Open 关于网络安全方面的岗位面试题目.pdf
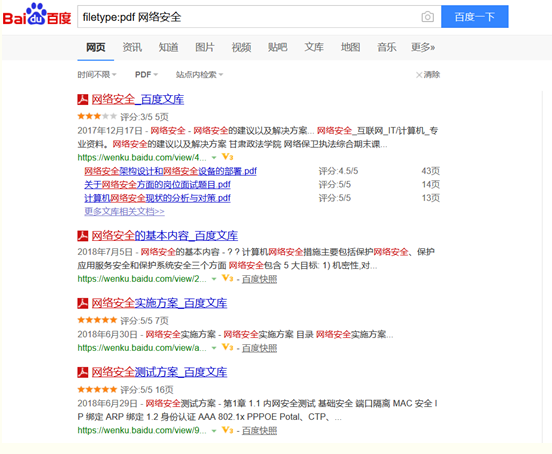The width and height of the screenshot is (552, 454). [x=157, y=185]
